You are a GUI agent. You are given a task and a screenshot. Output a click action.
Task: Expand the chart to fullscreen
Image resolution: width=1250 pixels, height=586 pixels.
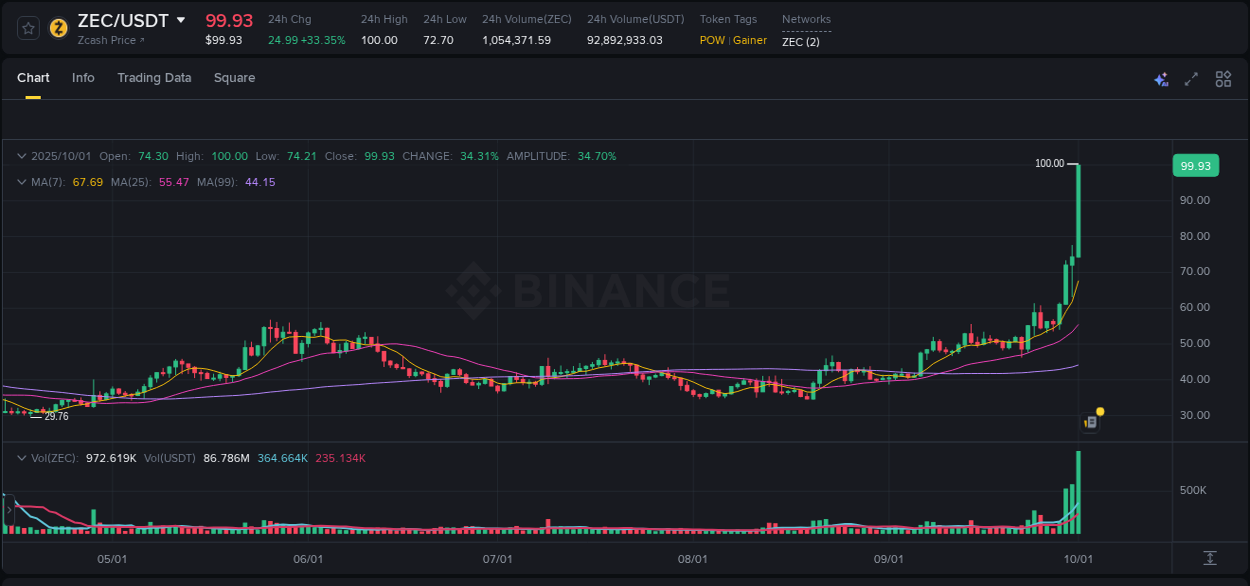pos(1191,78)
